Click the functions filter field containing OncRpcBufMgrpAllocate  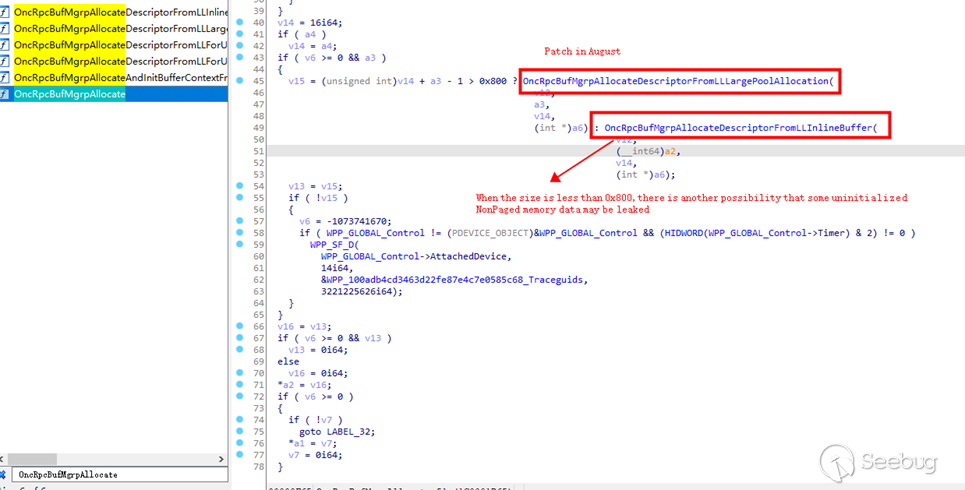120,475
